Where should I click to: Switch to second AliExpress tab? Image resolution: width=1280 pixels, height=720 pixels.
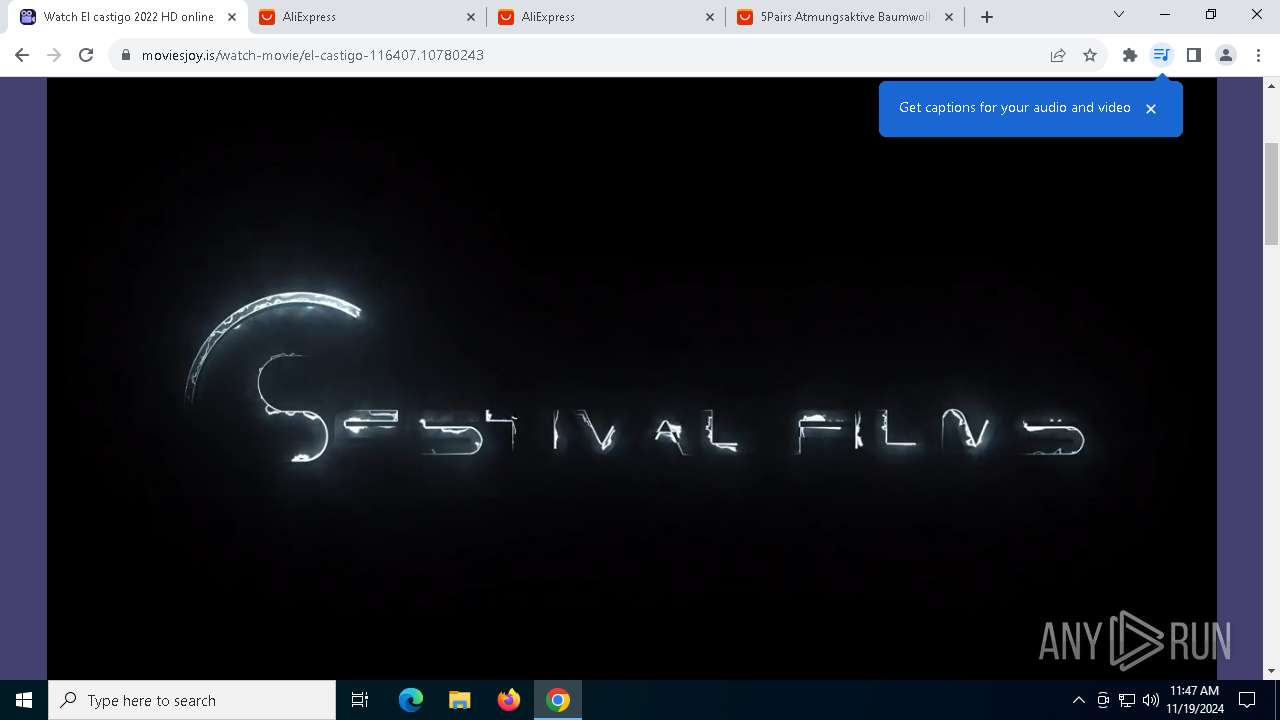point(607,17)
